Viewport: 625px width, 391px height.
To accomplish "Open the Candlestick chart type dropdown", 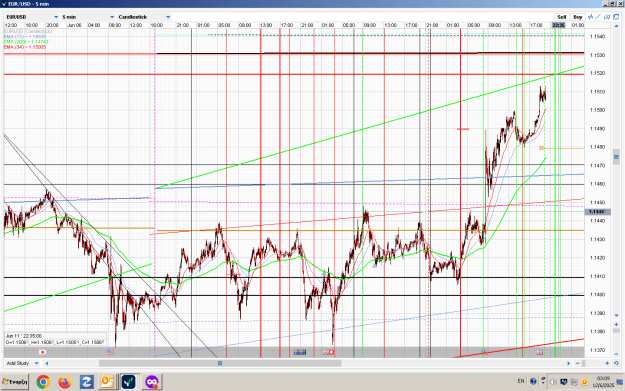I will point(144,17).
